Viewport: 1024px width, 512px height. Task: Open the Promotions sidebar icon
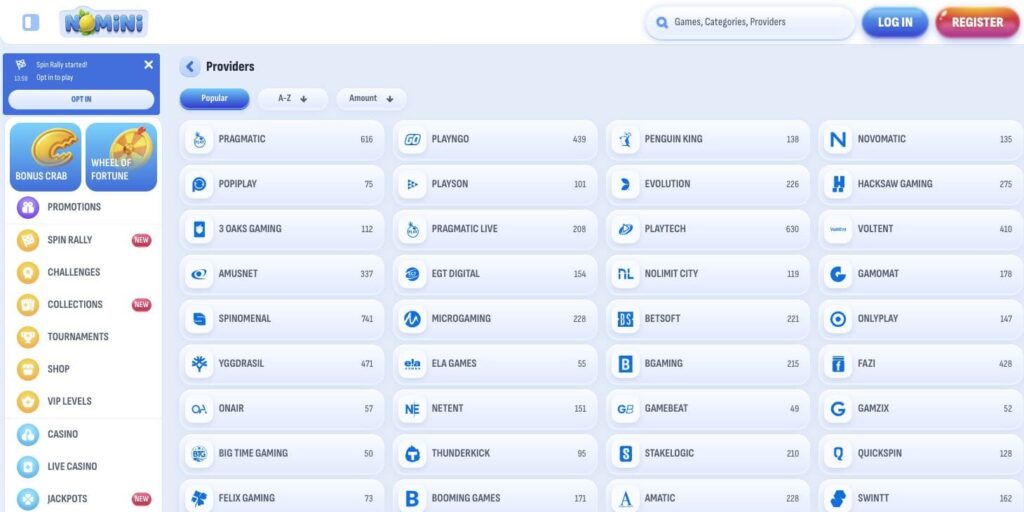pyautogui.click(x=28, y=207)
